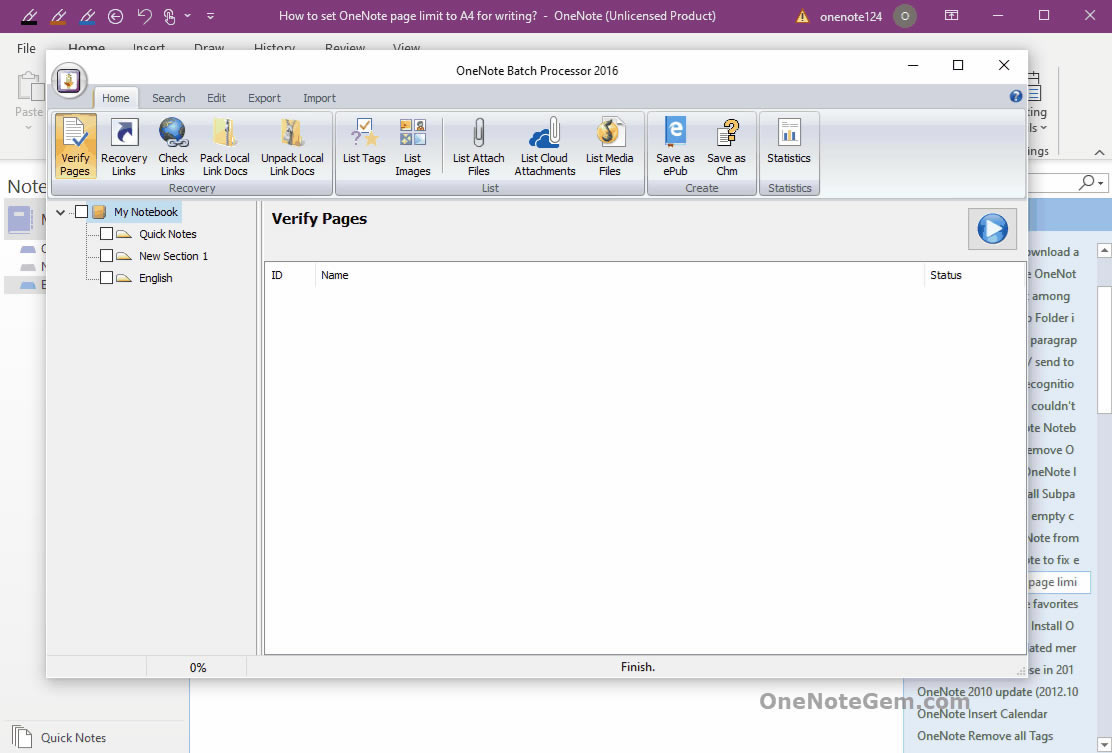Click the 0% progress bar
Image resolution: width=1112 pixels, height=753 pixels.
coord(198,666)
